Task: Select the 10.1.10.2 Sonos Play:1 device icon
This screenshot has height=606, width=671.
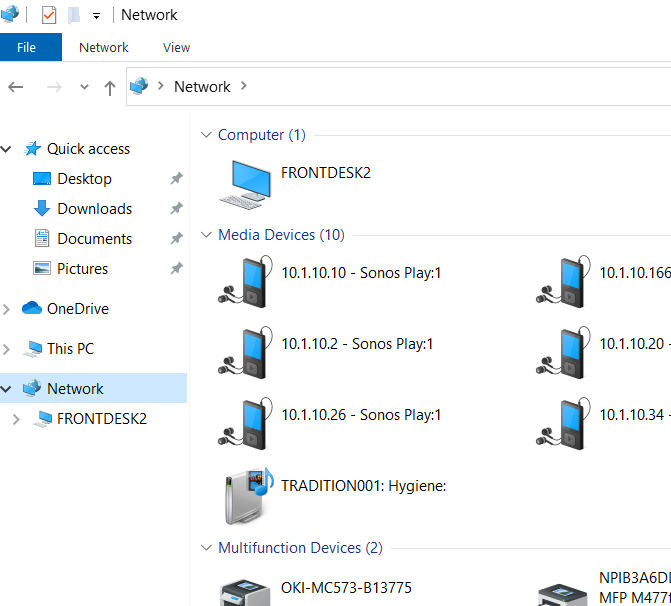Action: [x=245, y=353]
